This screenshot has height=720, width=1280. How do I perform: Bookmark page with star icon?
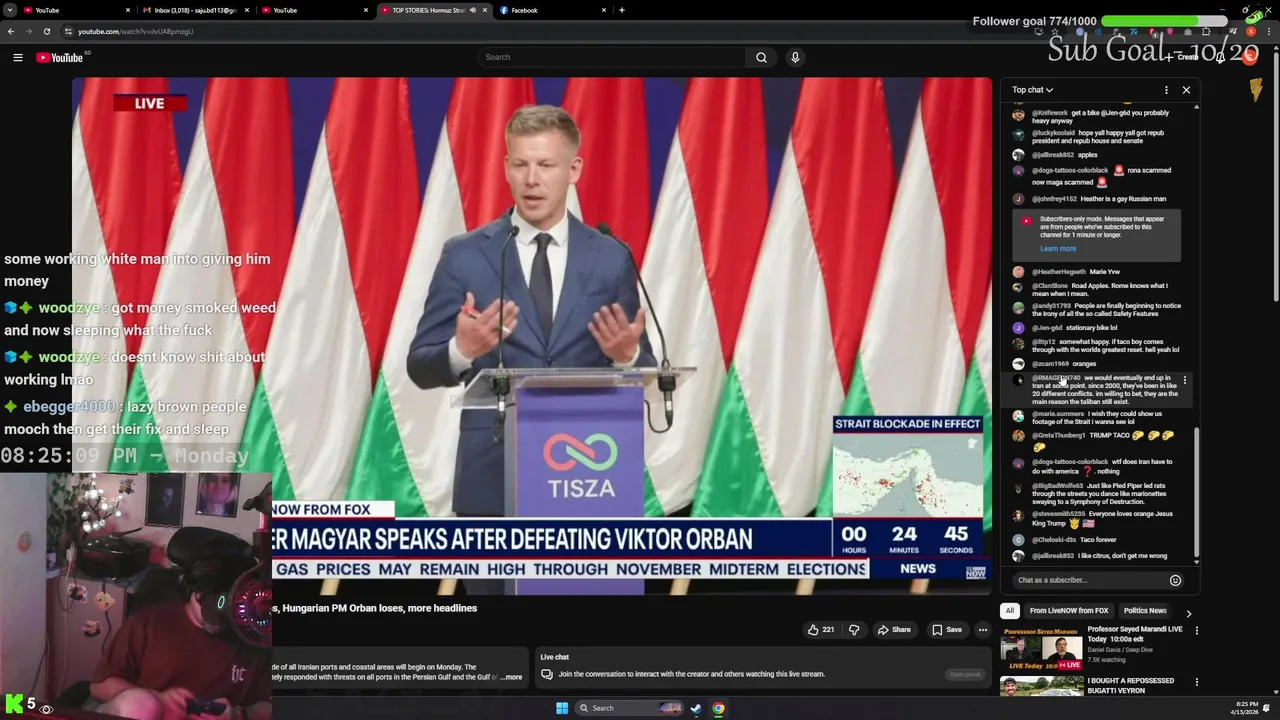tap(1055, 31)
